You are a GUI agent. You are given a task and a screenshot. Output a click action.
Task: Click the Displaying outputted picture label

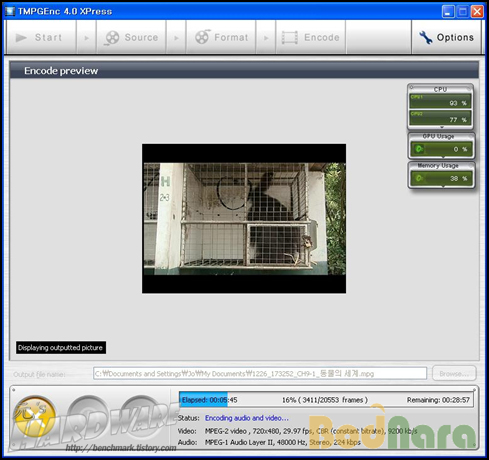(x=61, y=348)
